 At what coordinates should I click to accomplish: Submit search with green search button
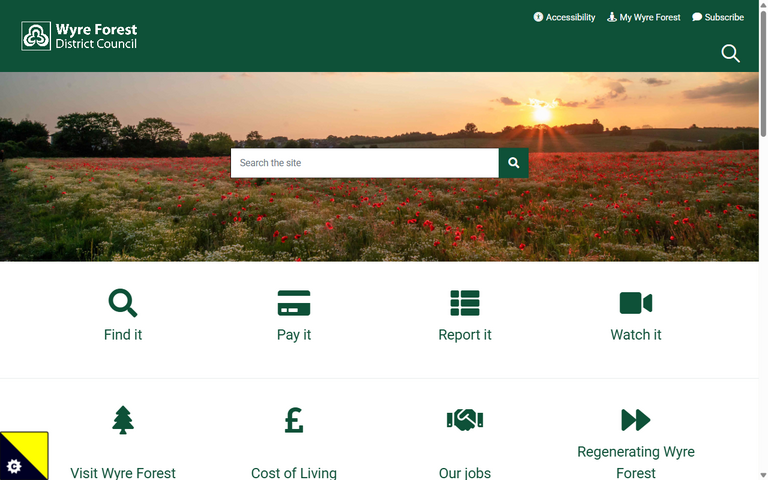pyautogui.click(x=514, y=163)
